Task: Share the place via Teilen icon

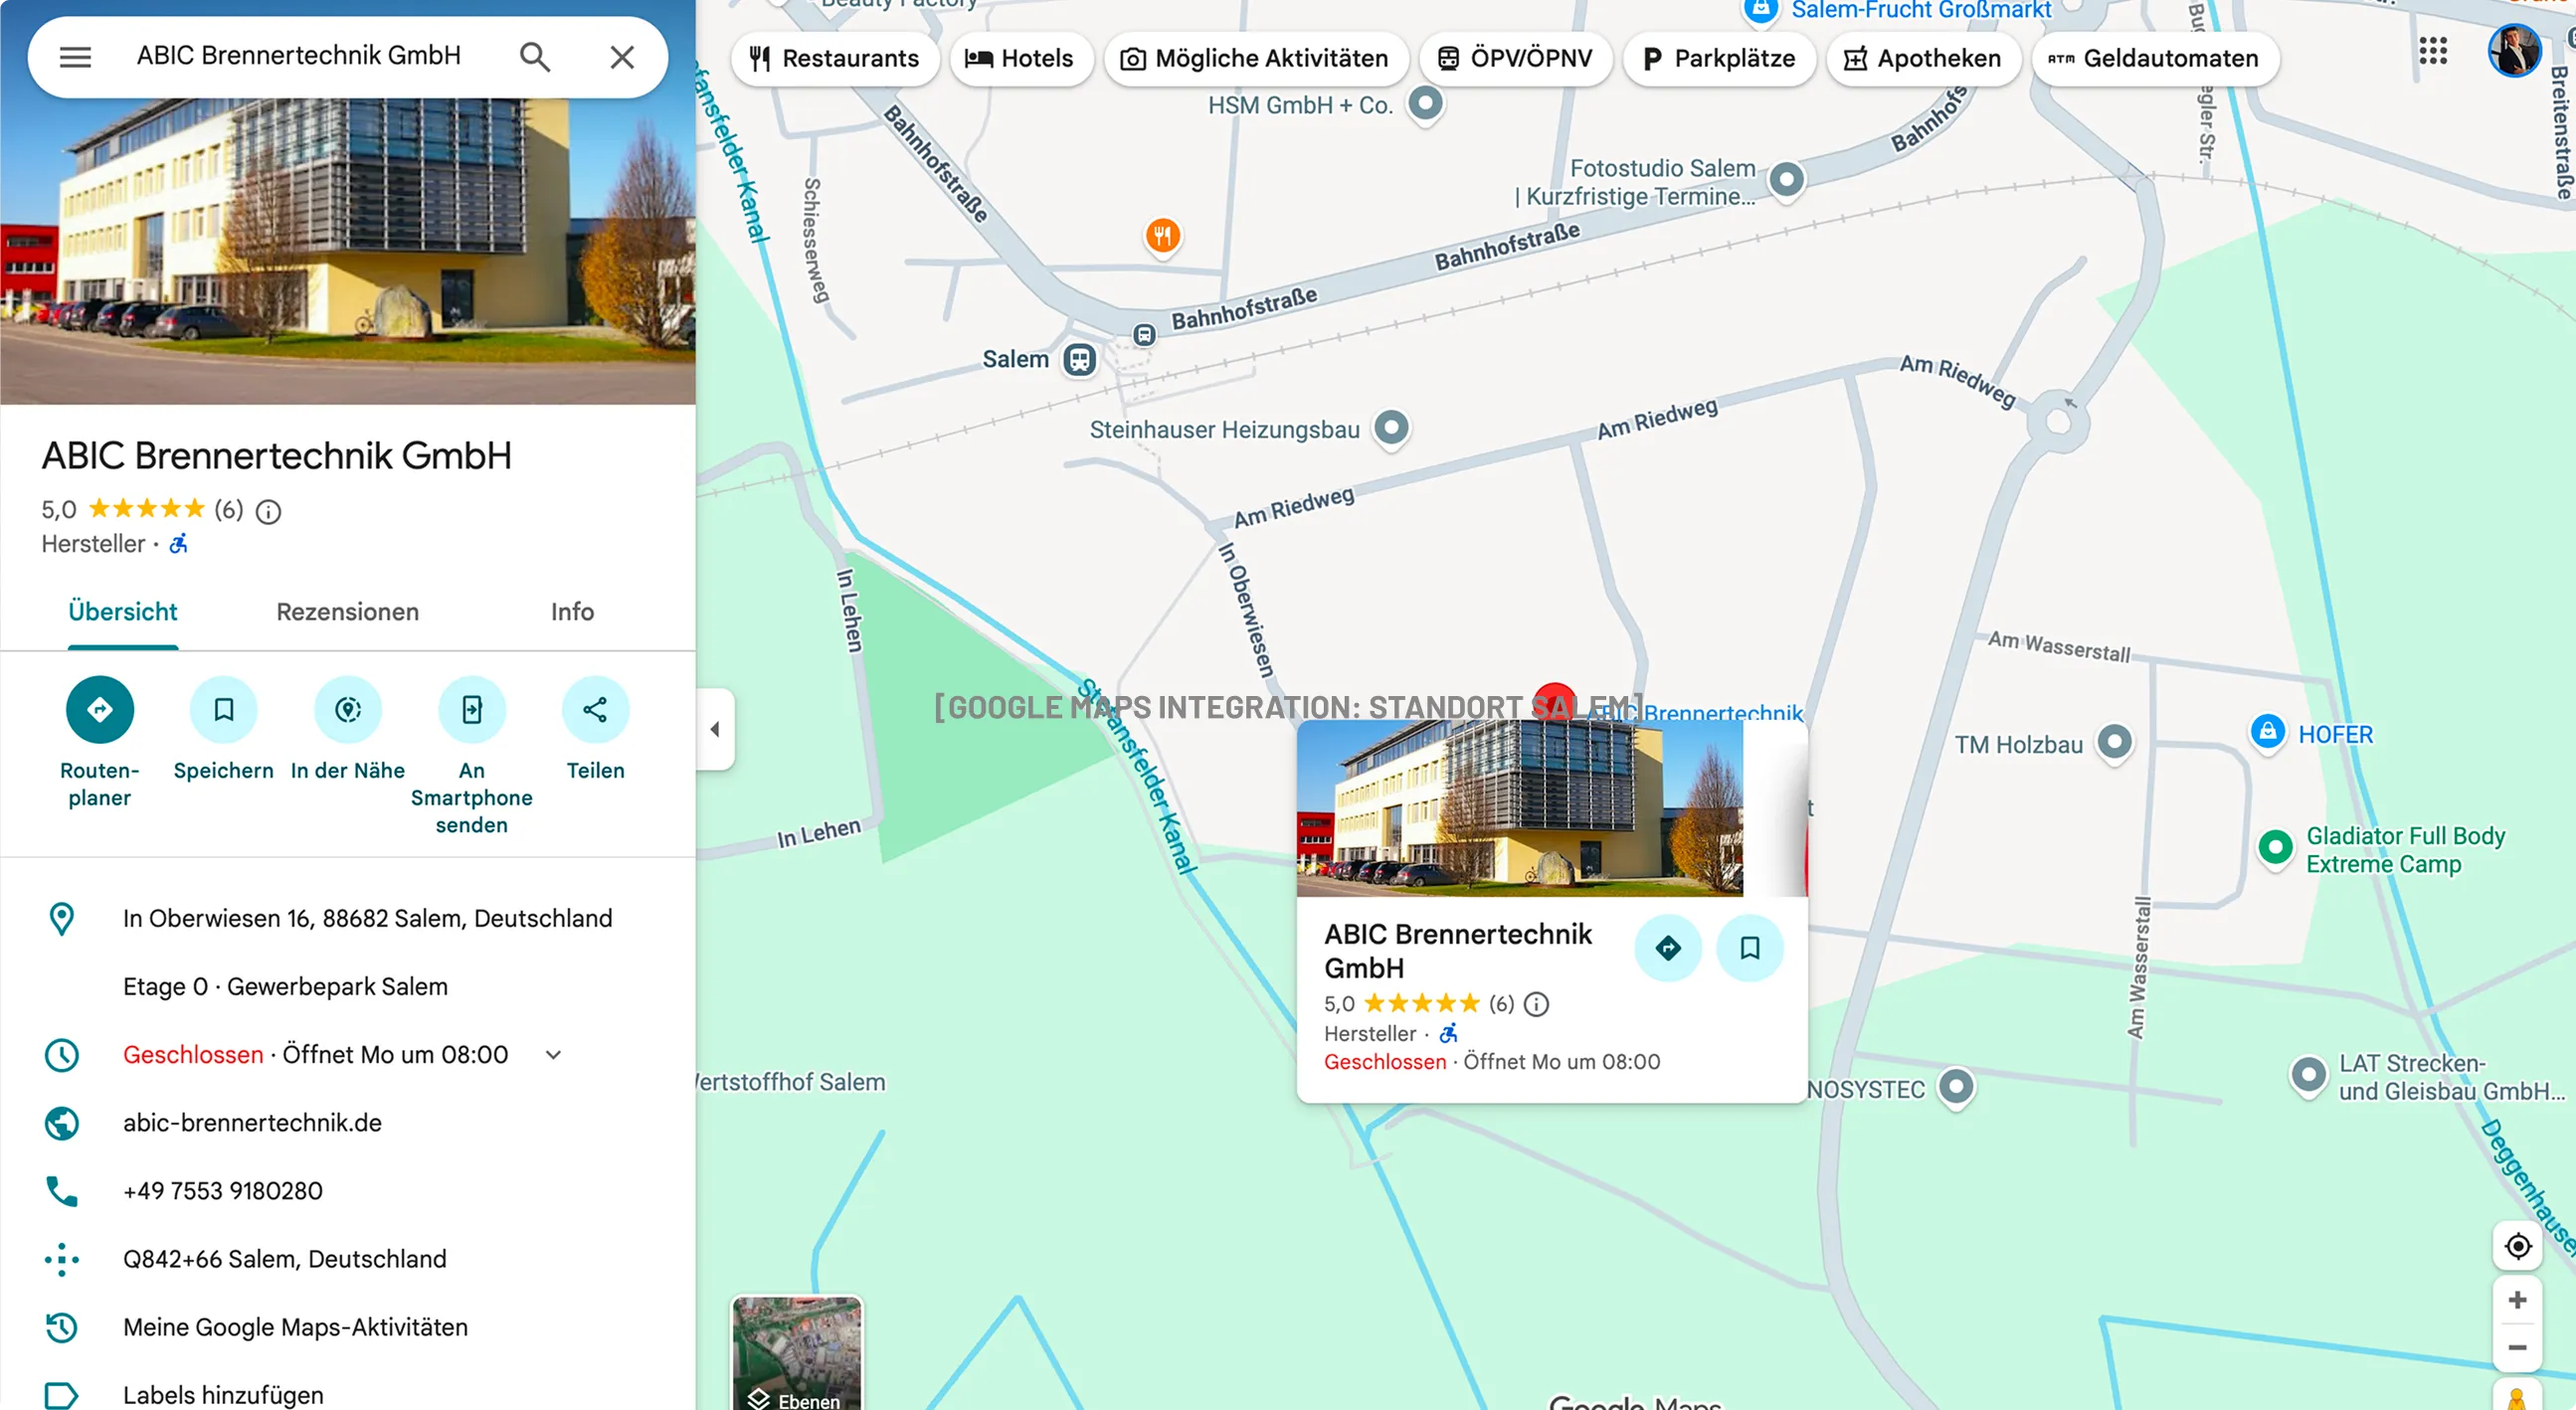Action: (595, 710)
